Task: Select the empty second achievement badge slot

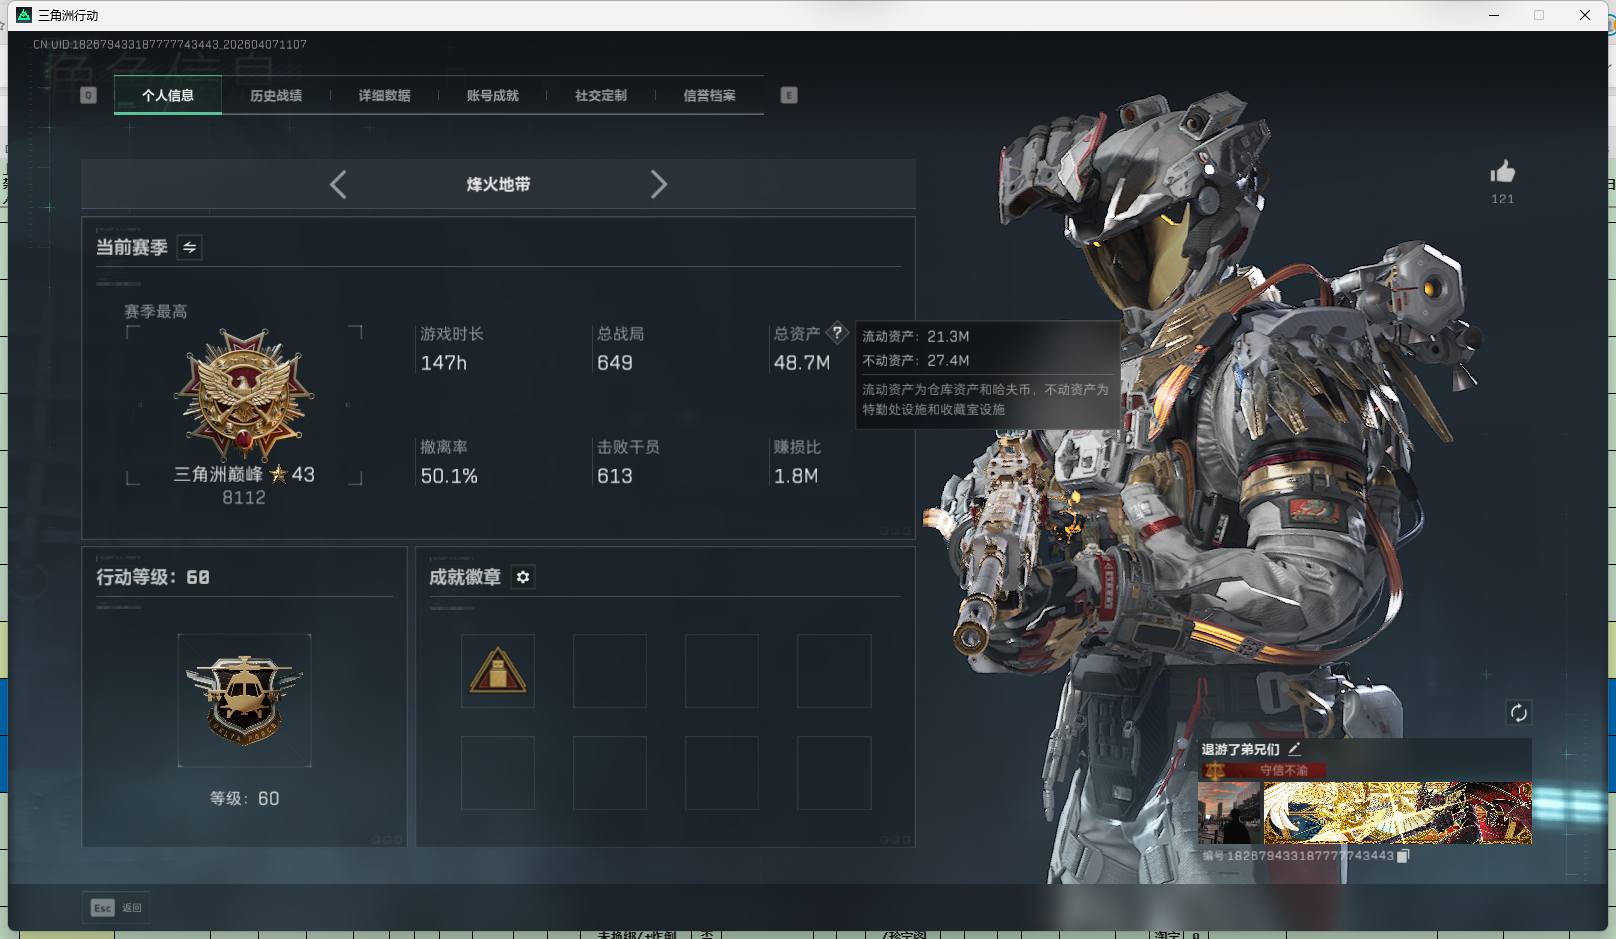Action: [x=610, y=671]
